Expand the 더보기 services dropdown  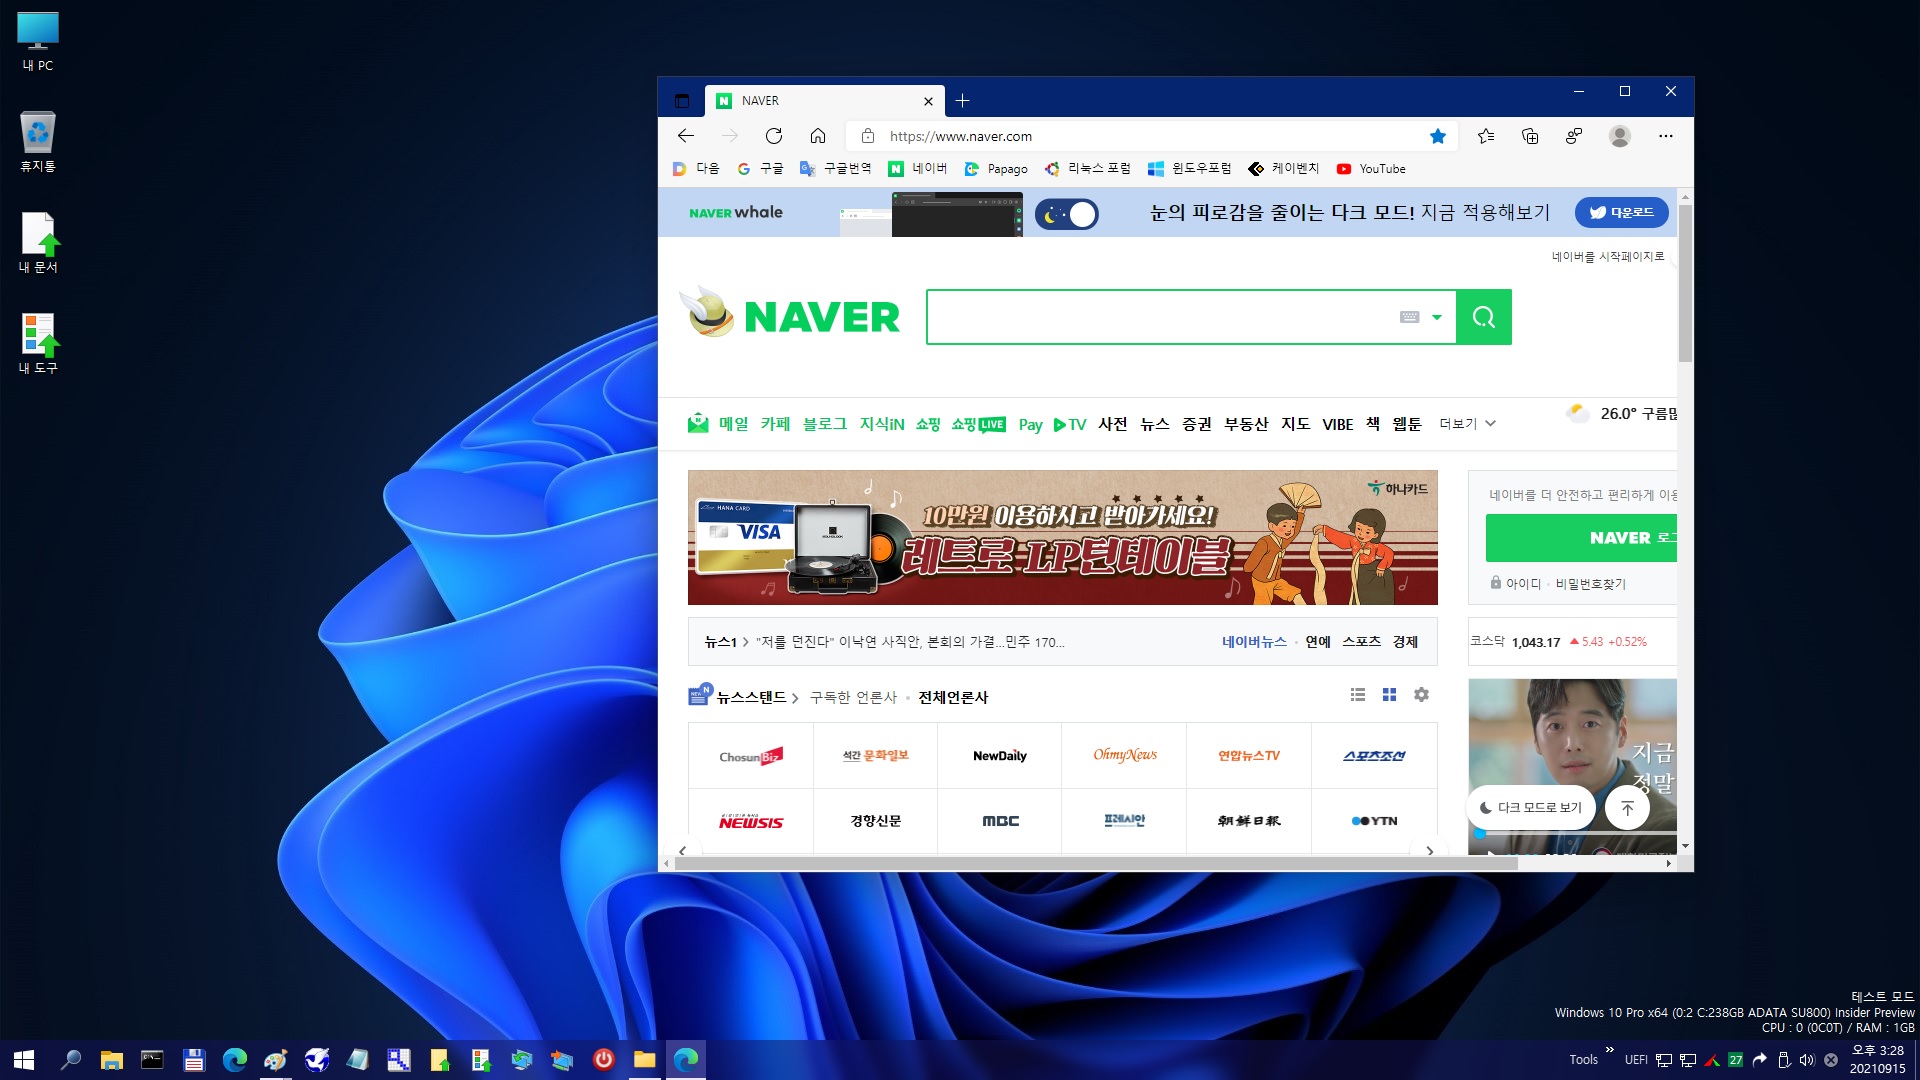pos(1467,424)
